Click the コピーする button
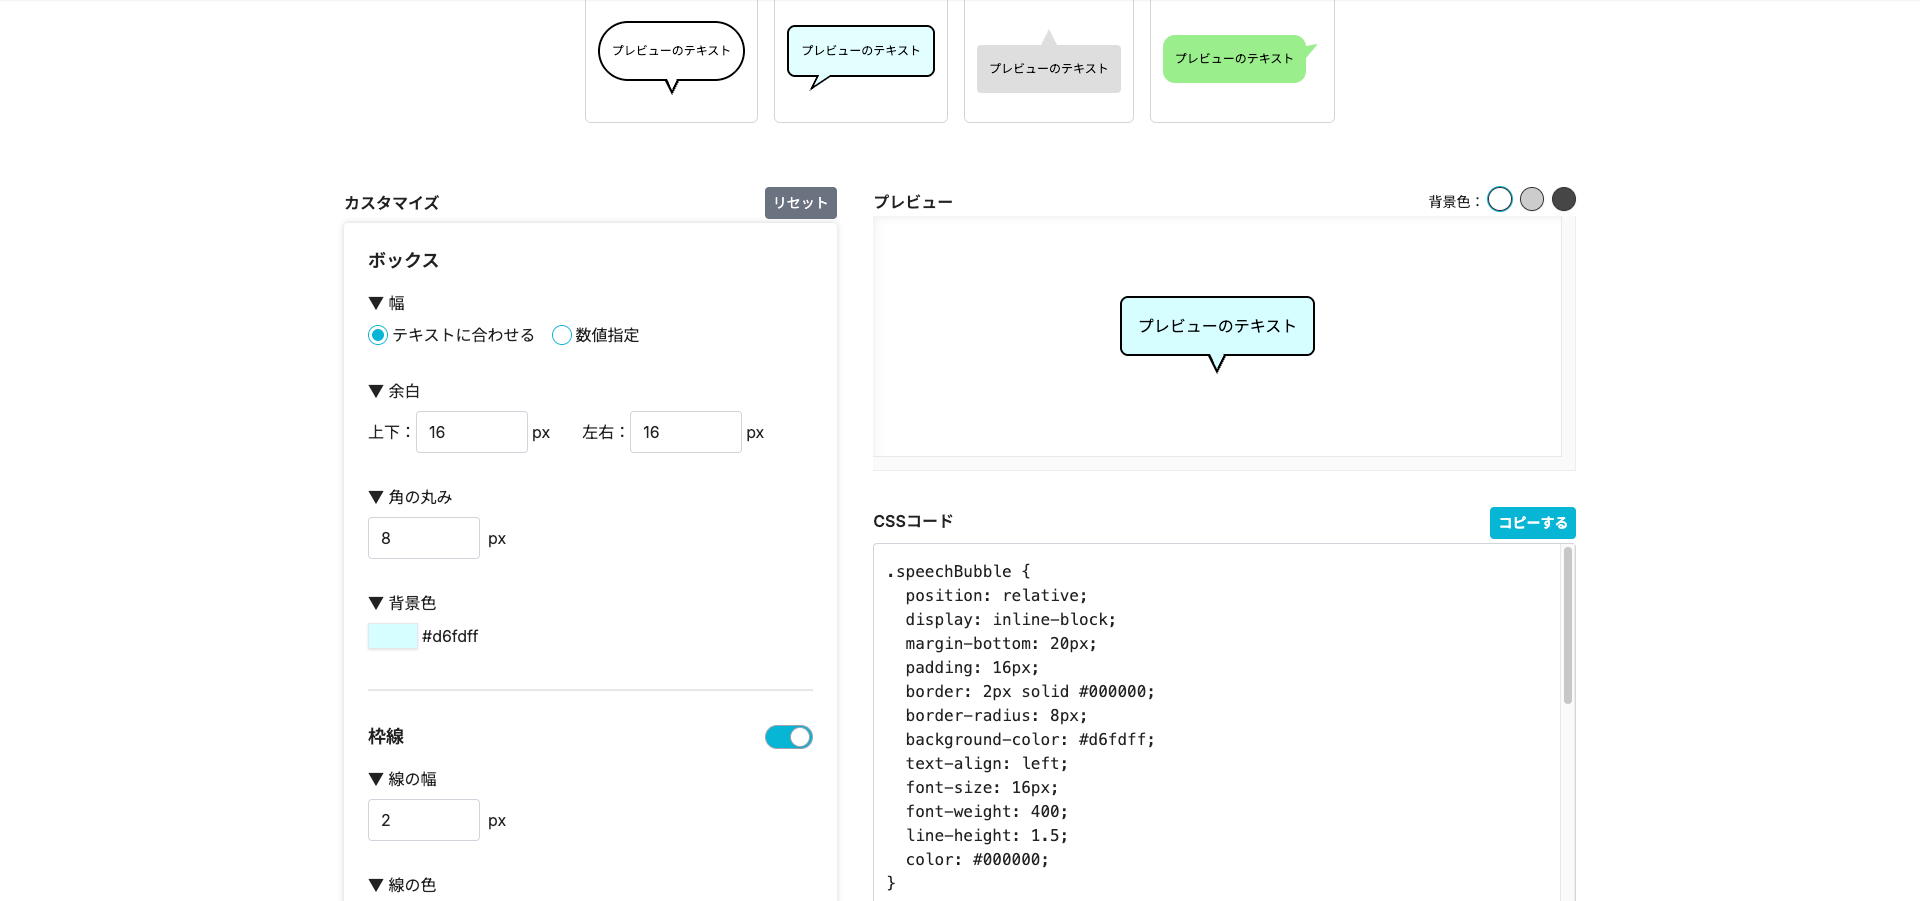1920x901 pixels. point(1532,523)
